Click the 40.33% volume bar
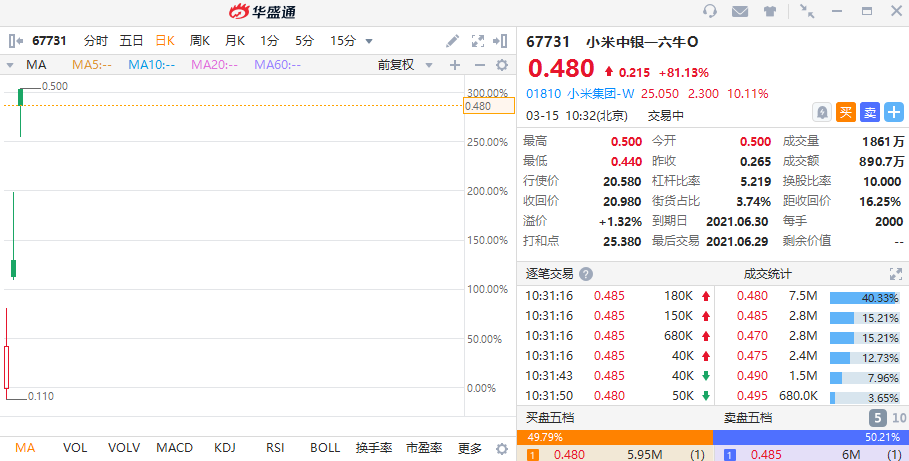909x461 pixels. pos(864,298)
